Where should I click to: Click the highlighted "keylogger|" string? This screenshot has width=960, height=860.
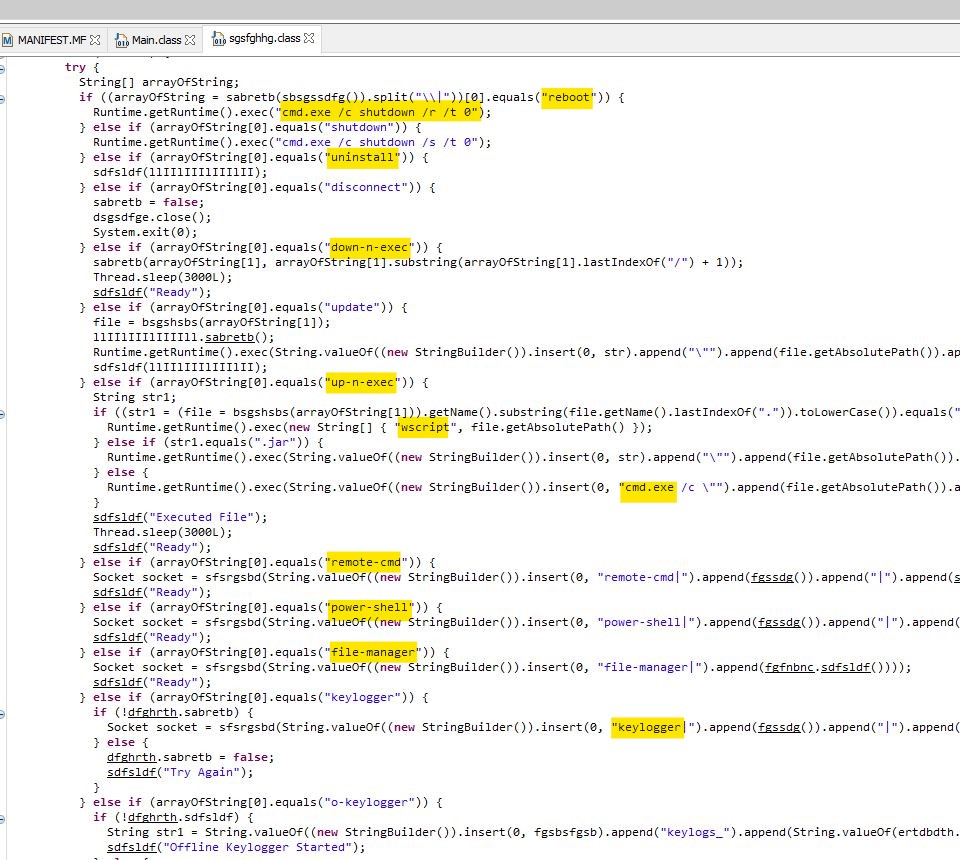[650, 727]
